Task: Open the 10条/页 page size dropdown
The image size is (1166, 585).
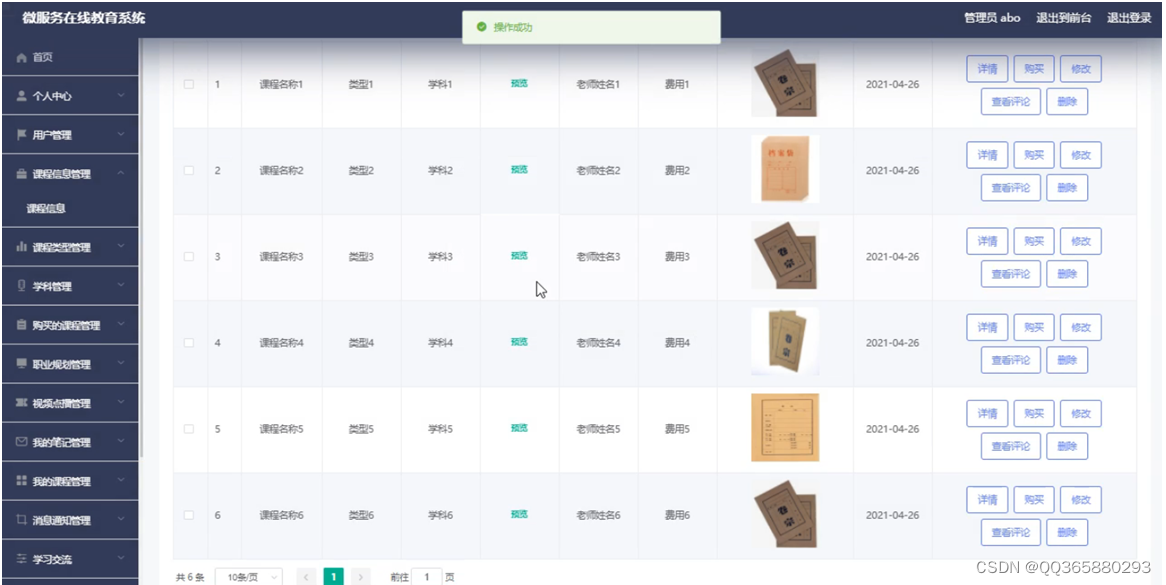Action: click(250, 576)
